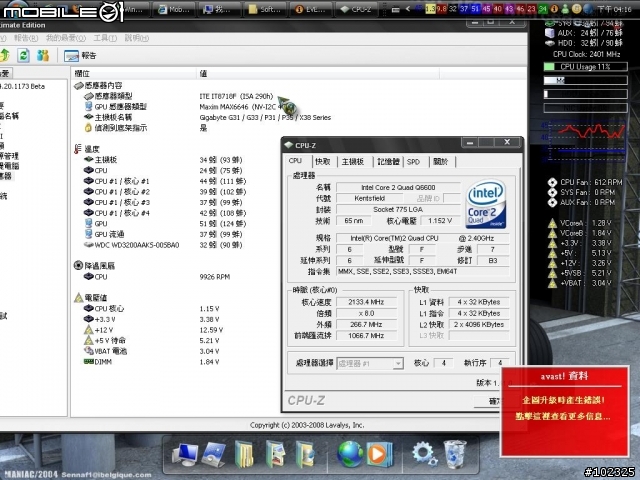Click the thermometer icon beside 溫度
Screen dimensions: 640x480
[78, 149]
